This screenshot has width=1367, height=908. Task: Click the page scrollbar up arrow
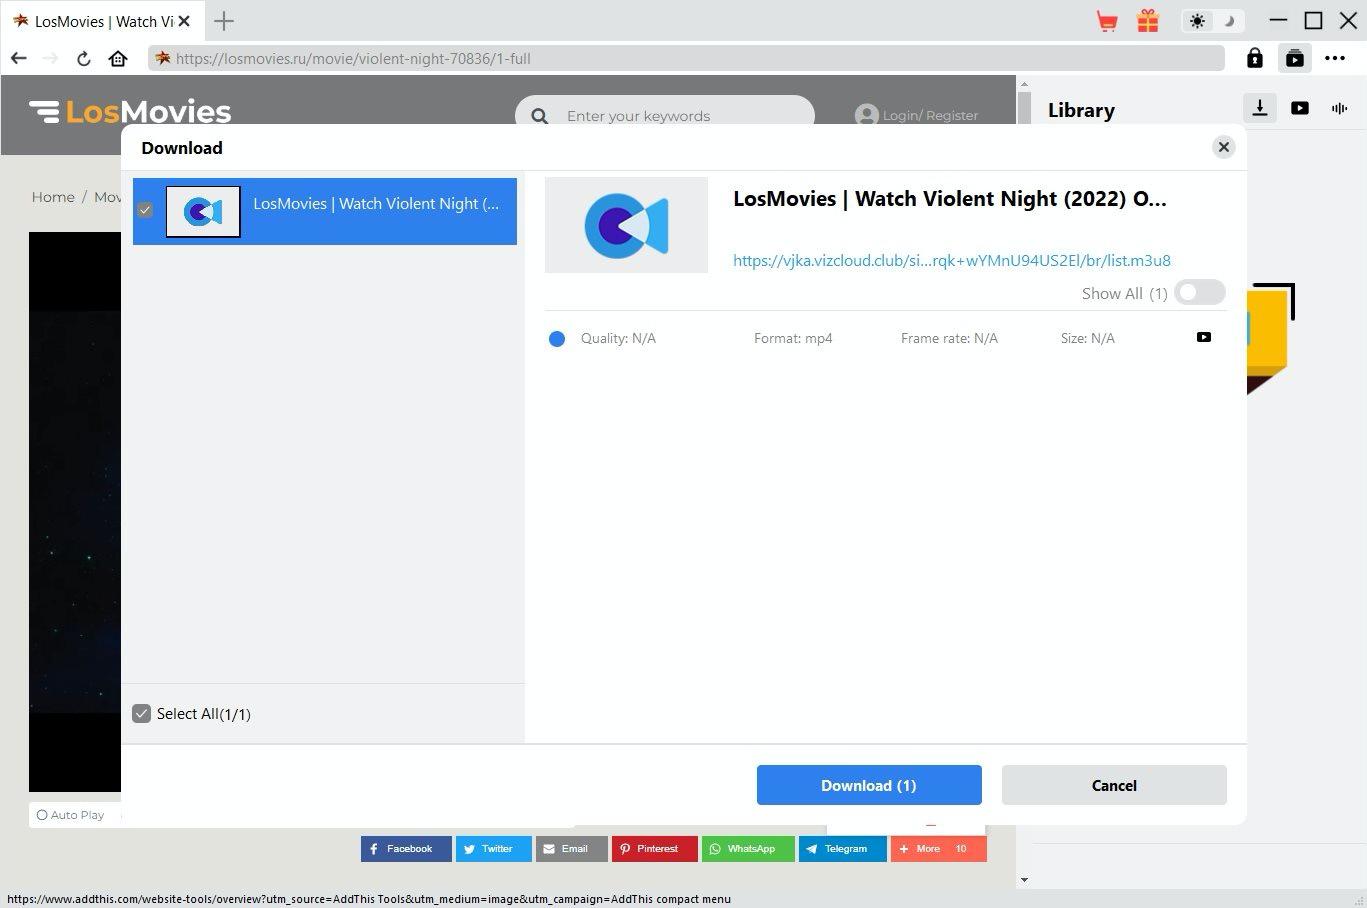1024,84
